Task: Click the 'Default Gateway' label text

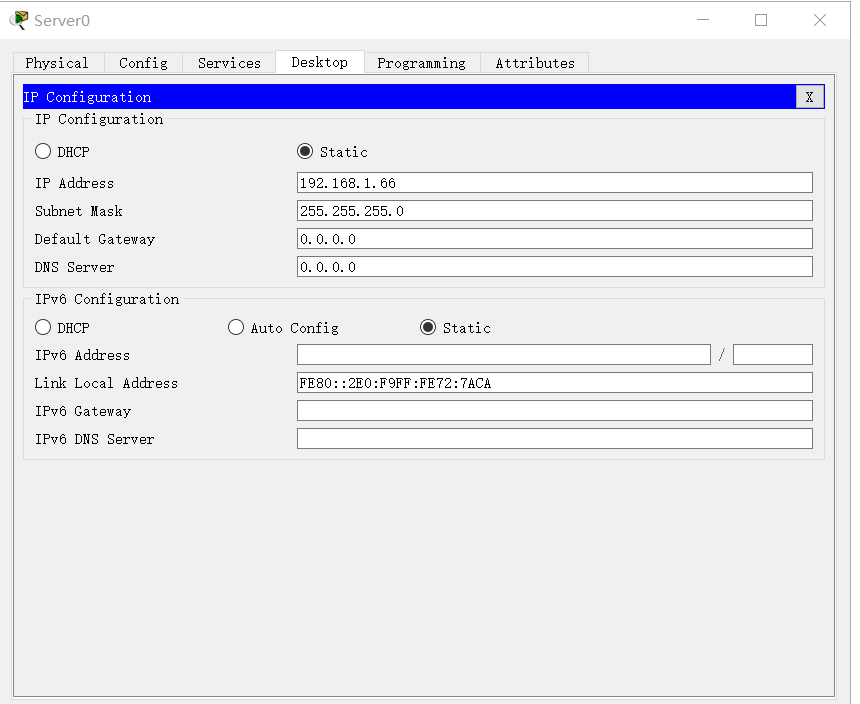Action: tap(95, 239)
